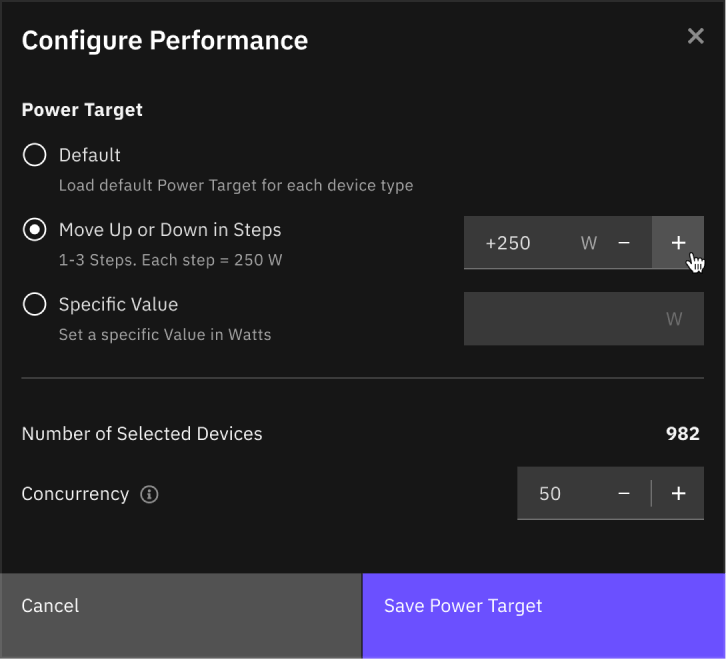Decrease Concurrency with minus button
The width and height of the screenshot is (726, 659).
pyautogui.click(x=624, y=494)
